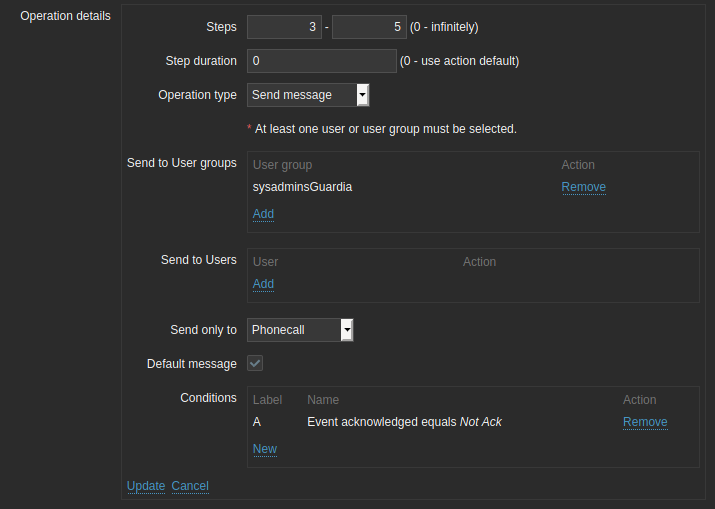This screenshot has height=509, width=715.
Task: Select the sysadminsGuardia group entry
Action: 302,187
